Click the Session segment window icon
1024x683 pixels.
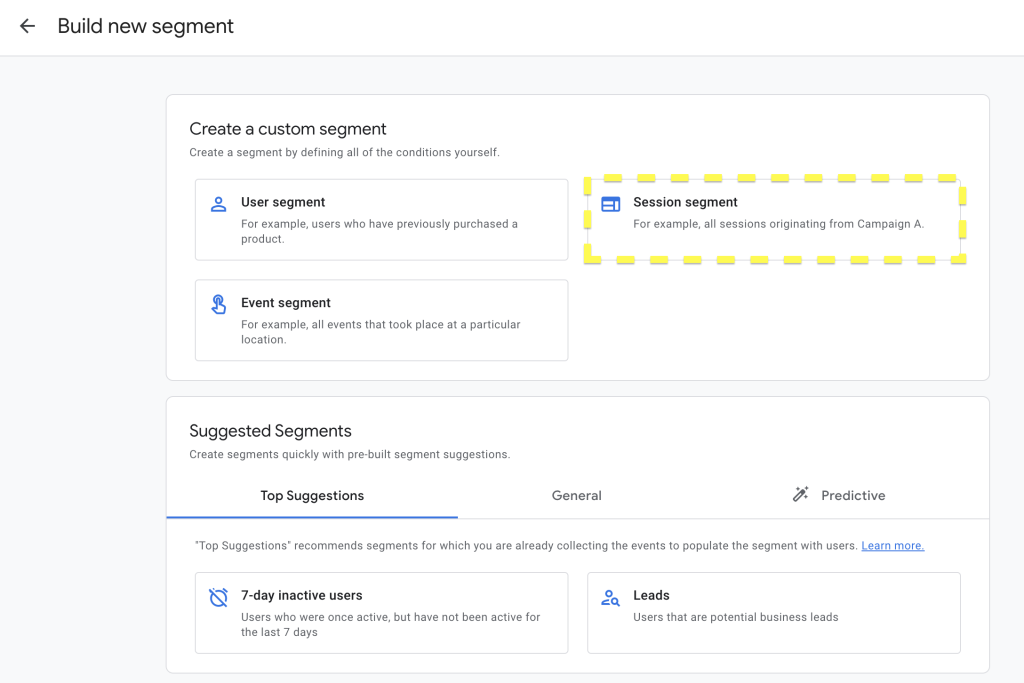click(x=610, y=204)
